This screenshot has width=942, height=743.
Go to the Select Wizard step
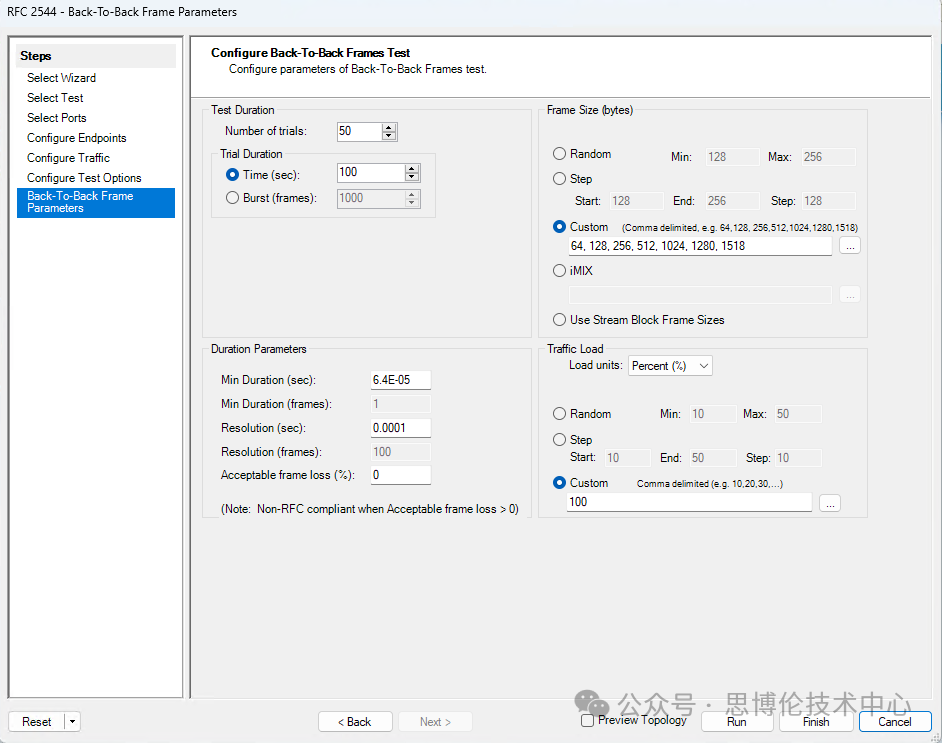coord(61,78)
